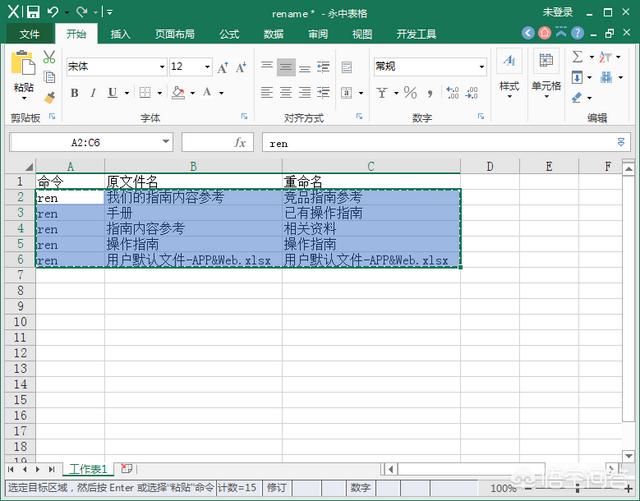The height and width of the screenshot is (501, 640).
Task: Click the fx insert function icon
Action: point(240,142)
